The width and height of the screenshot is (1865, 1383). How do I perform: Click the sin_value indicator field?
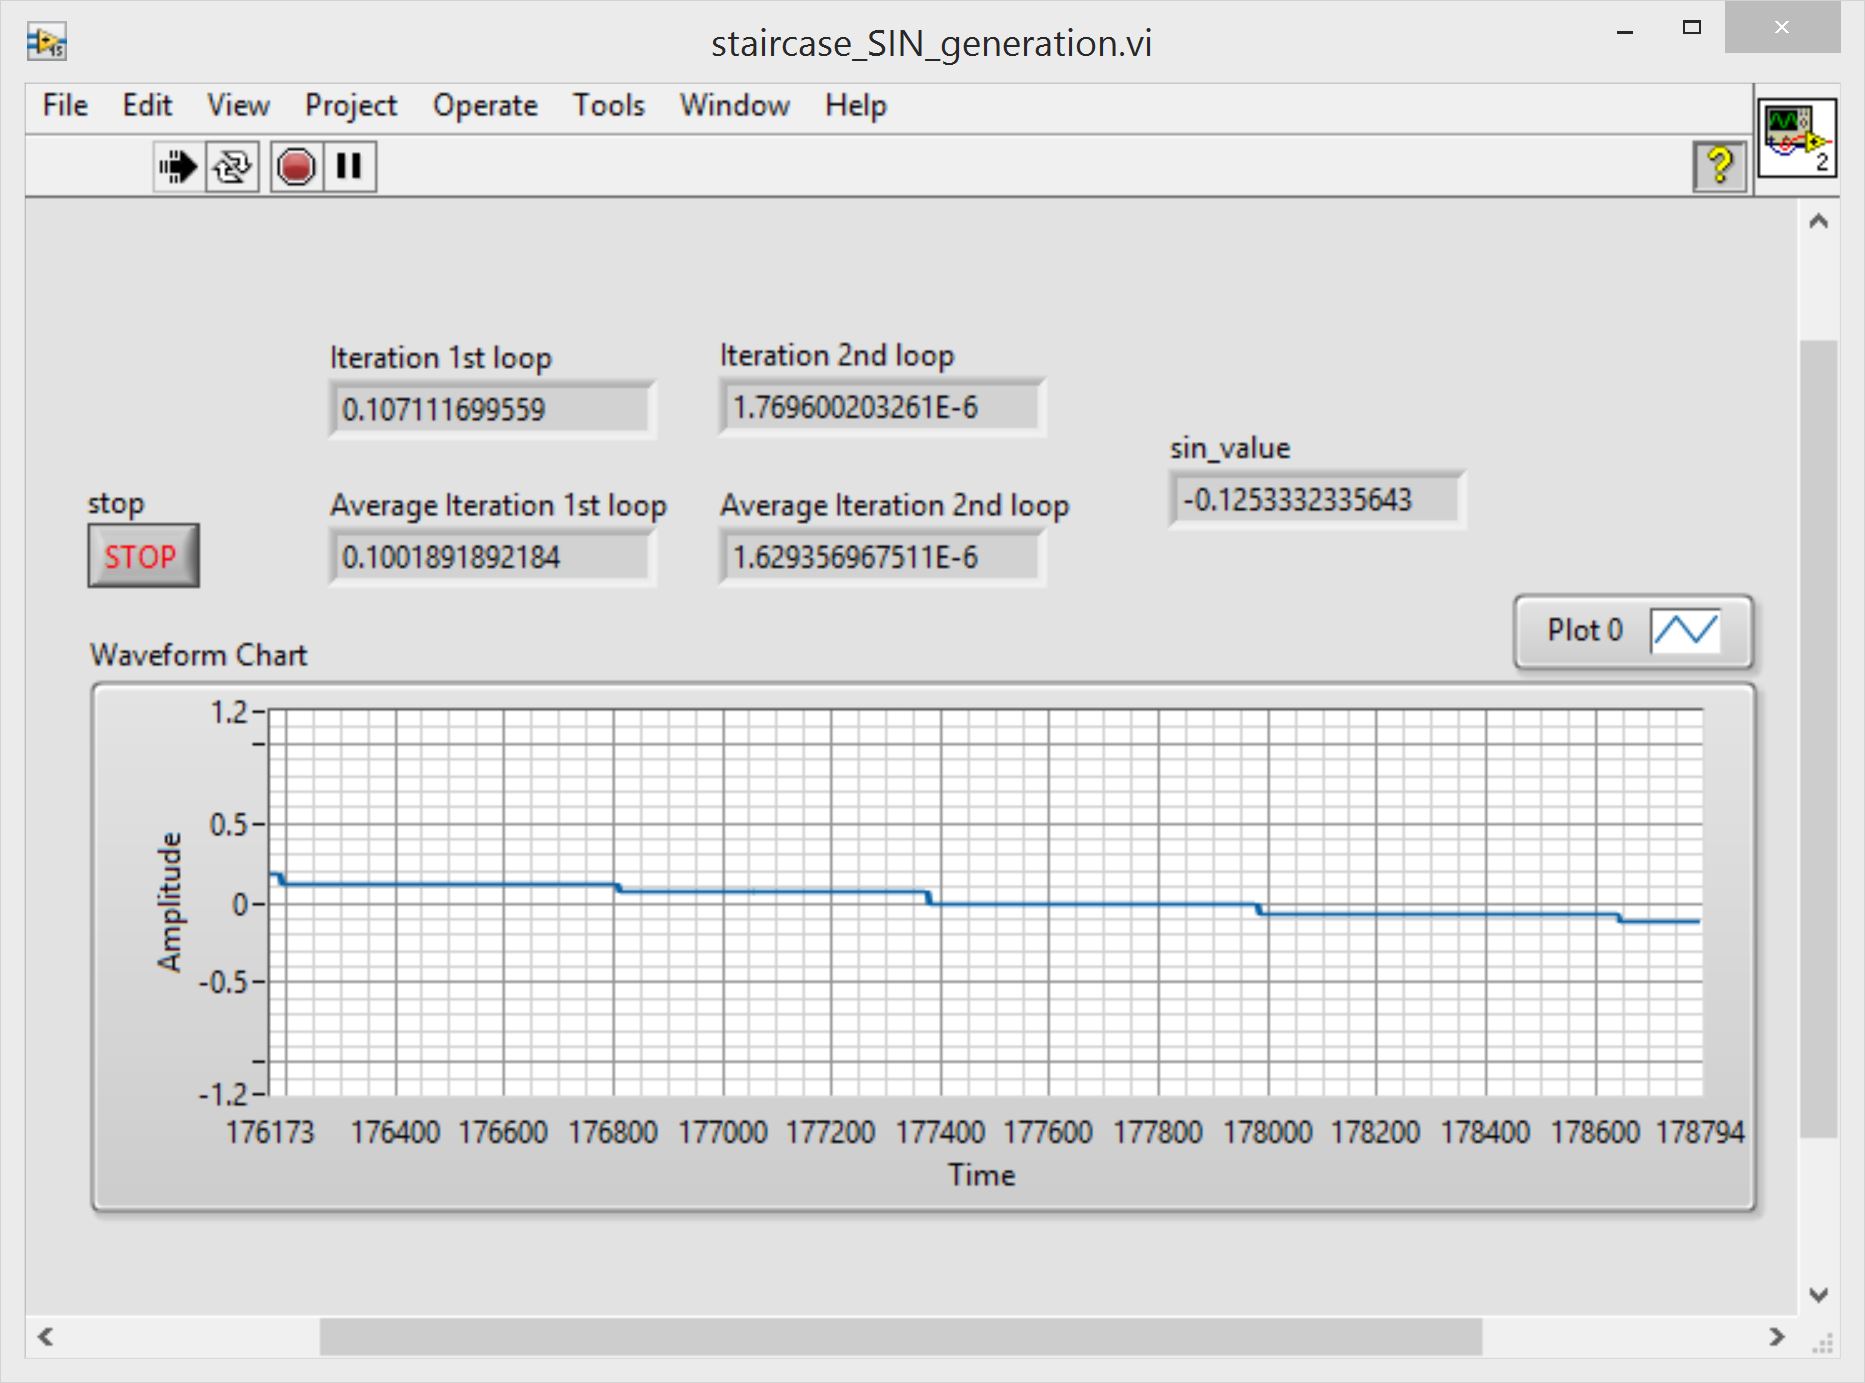pos(1316,499)
